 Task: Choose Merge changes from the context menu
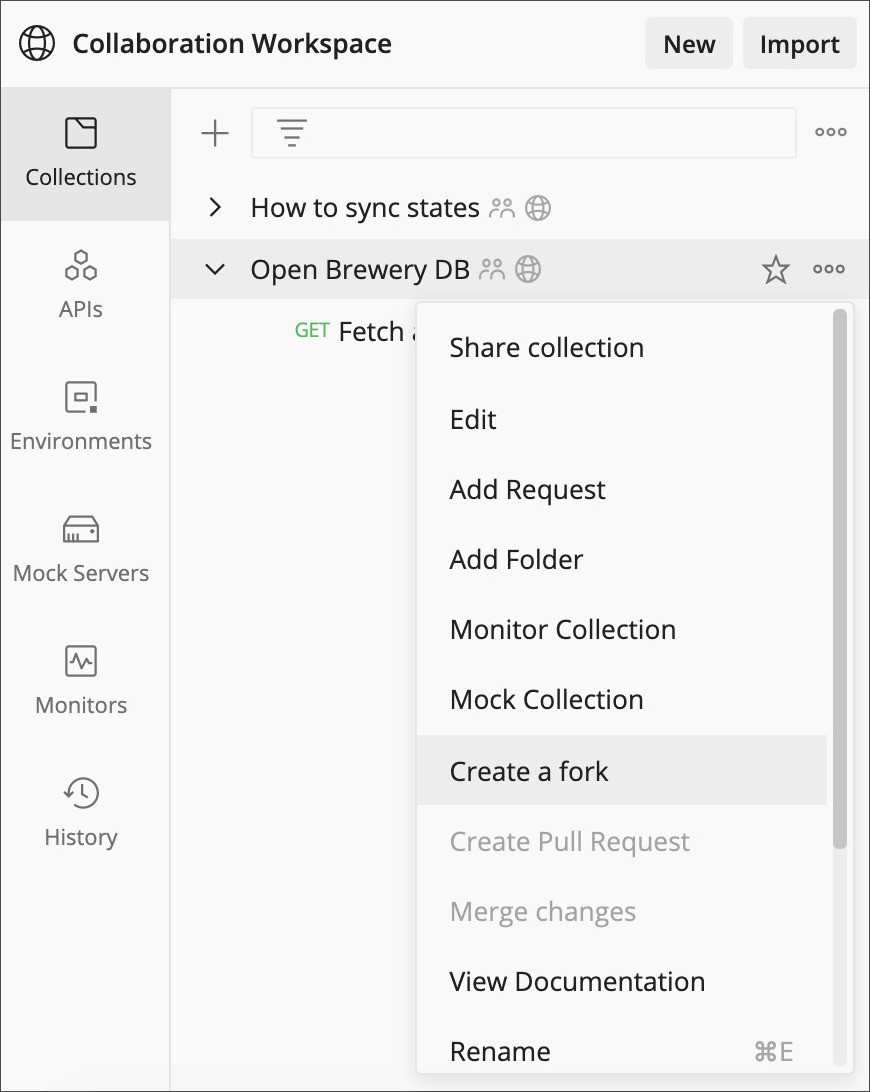pos(621,912)
